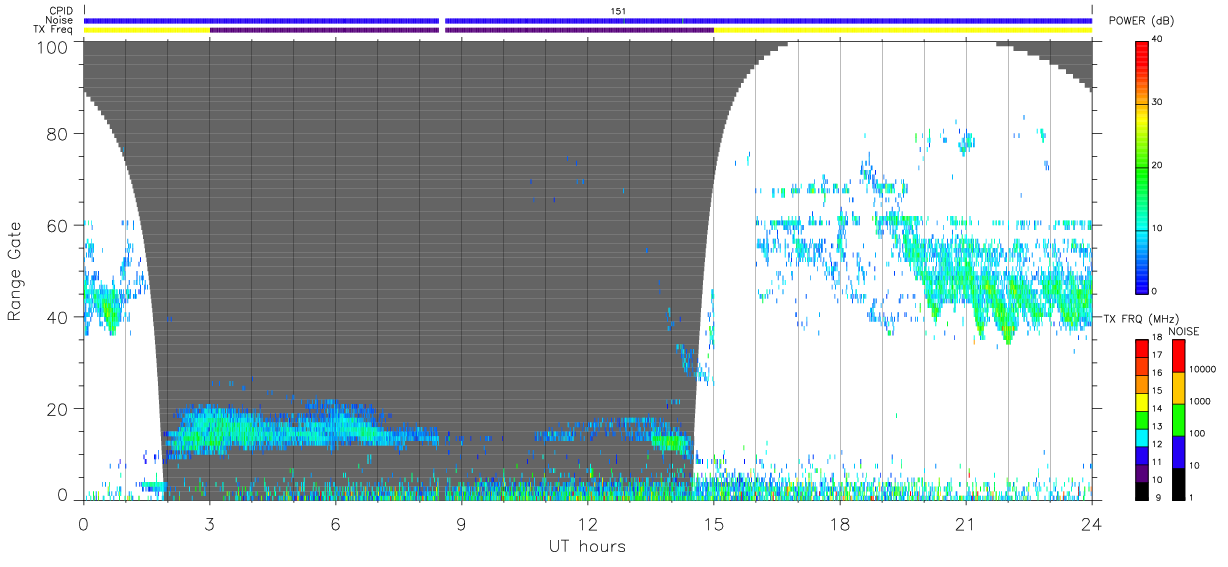Click the "14" tick on the TX FRQ legend
Screen dimensions: 1228x567
(1158, 409)
